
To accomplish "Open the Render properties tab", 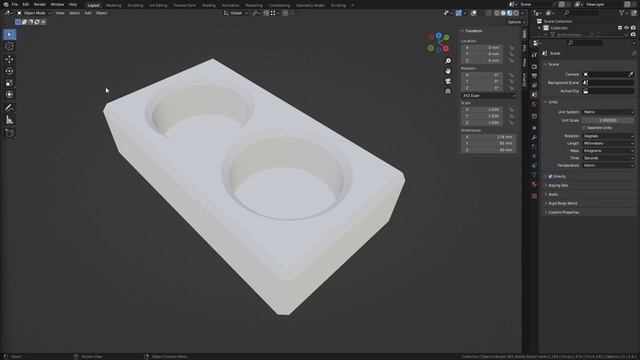I will [x=534, y=66].
